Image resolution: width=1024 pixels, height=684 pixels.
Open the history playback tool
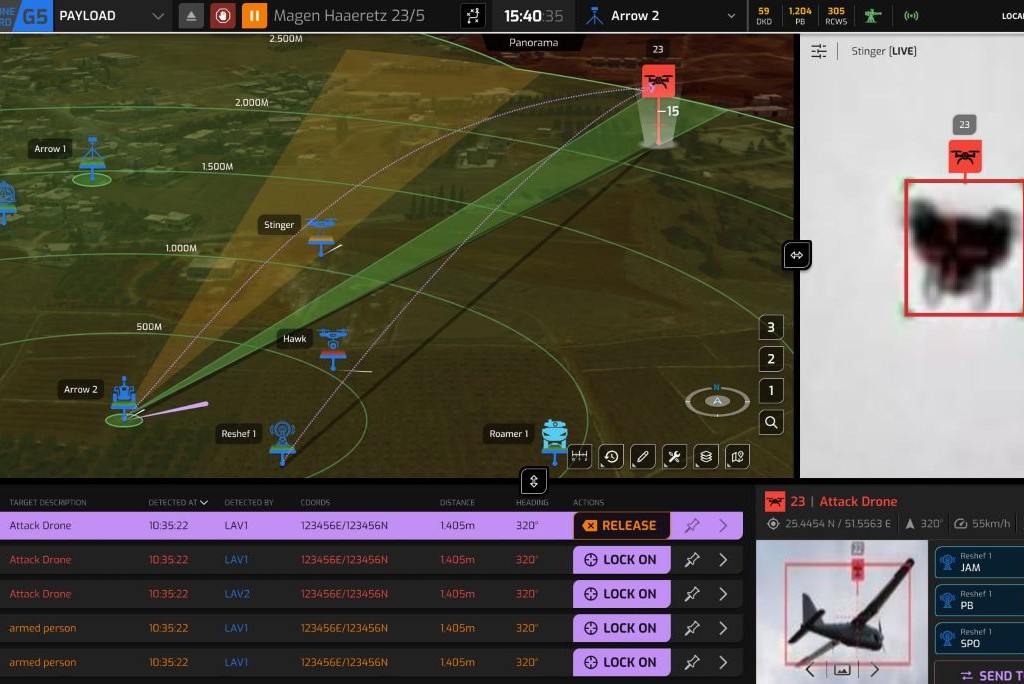click(610, 457)
